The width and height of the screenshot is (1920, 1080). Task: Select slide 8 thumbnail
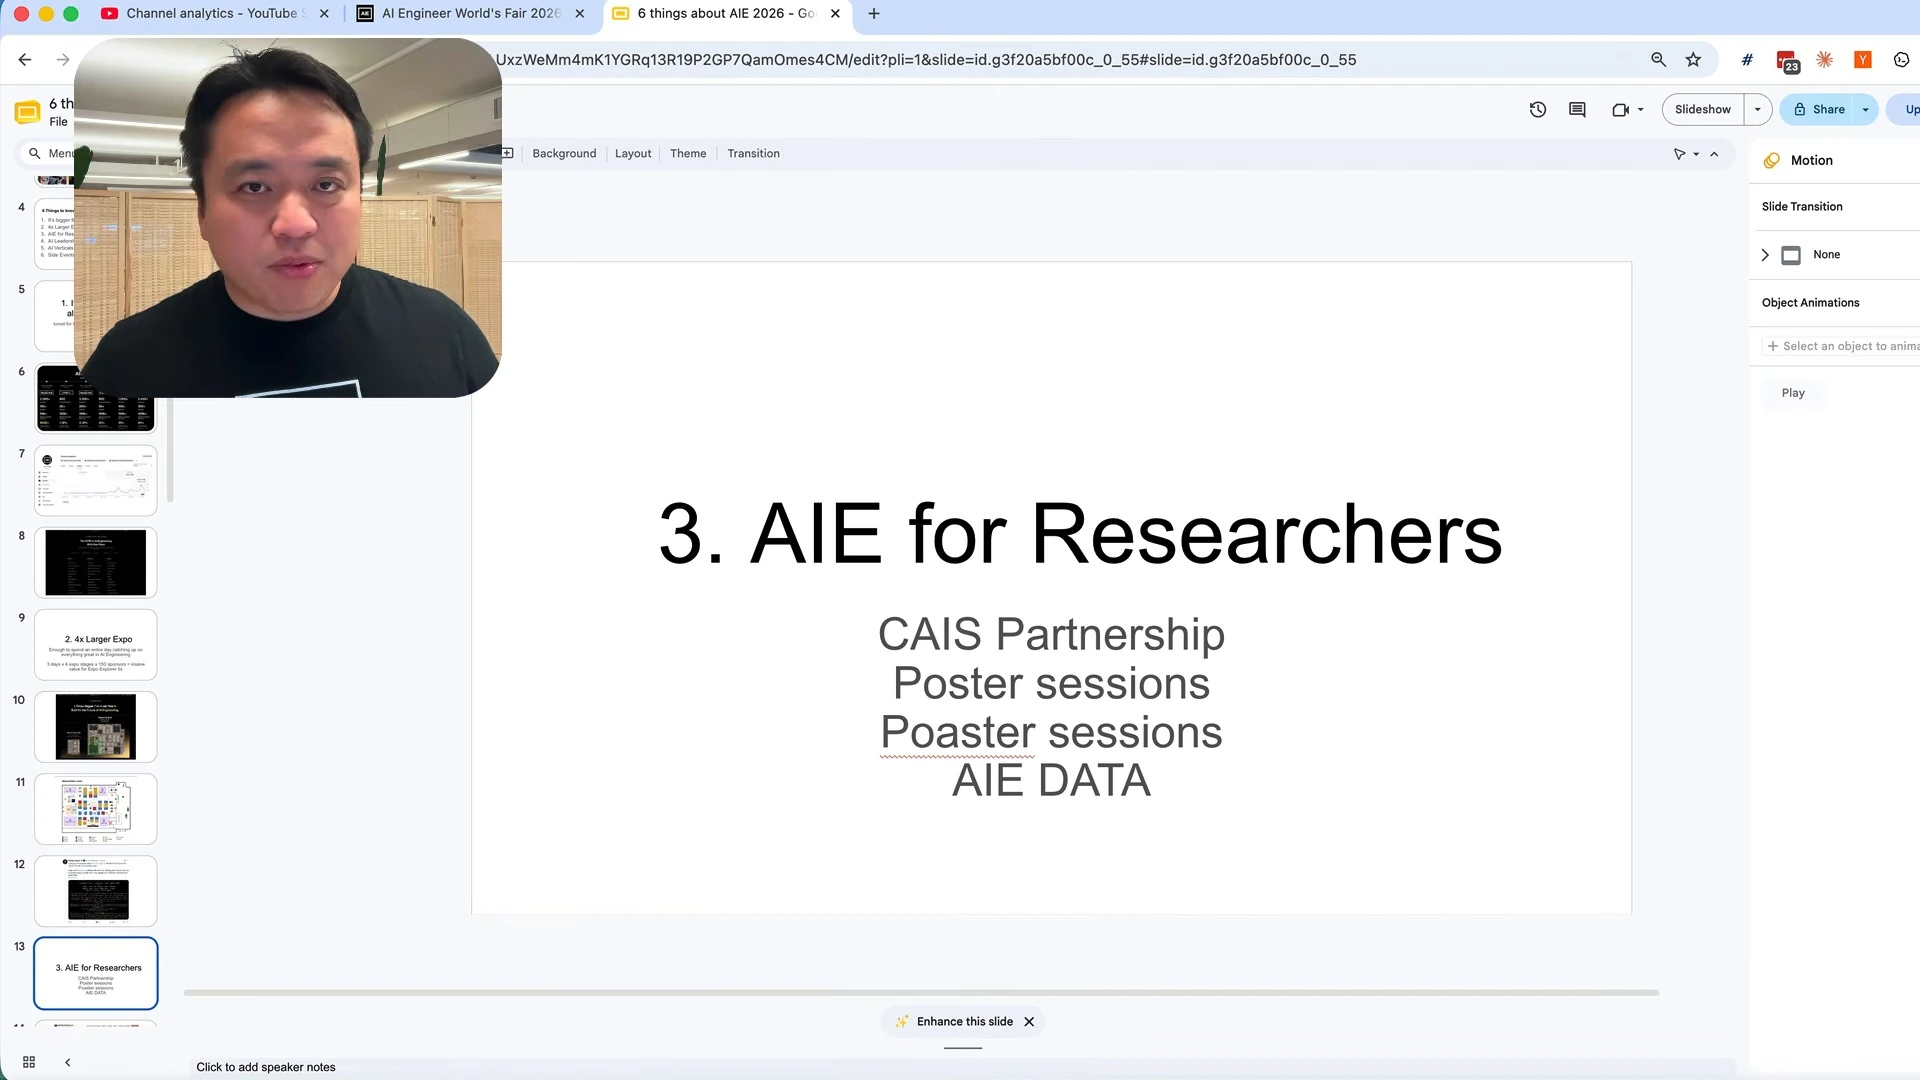[x=96, y=563]
